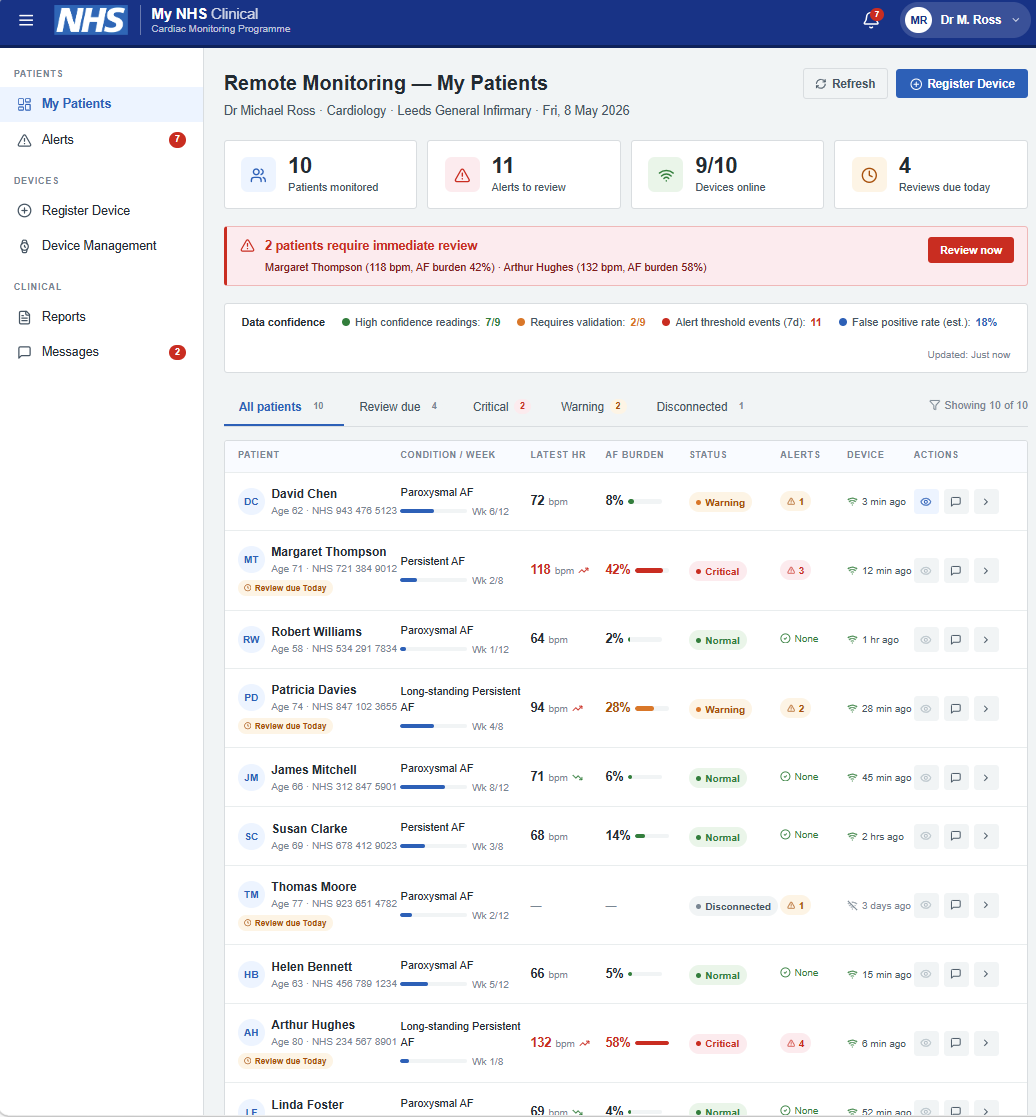1036x1117 pixels.
Task: Open Alerts in the sidebar
Action: point(101,140)
